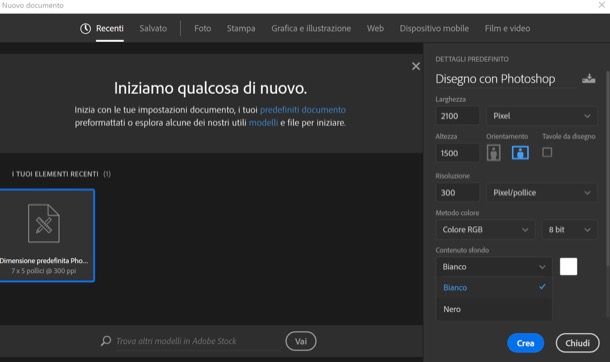Image resolution: width=610 pixels, height=362 pixels.
Task: Click the details panel vertical scrollbar
Action: [x=607, y=169]
